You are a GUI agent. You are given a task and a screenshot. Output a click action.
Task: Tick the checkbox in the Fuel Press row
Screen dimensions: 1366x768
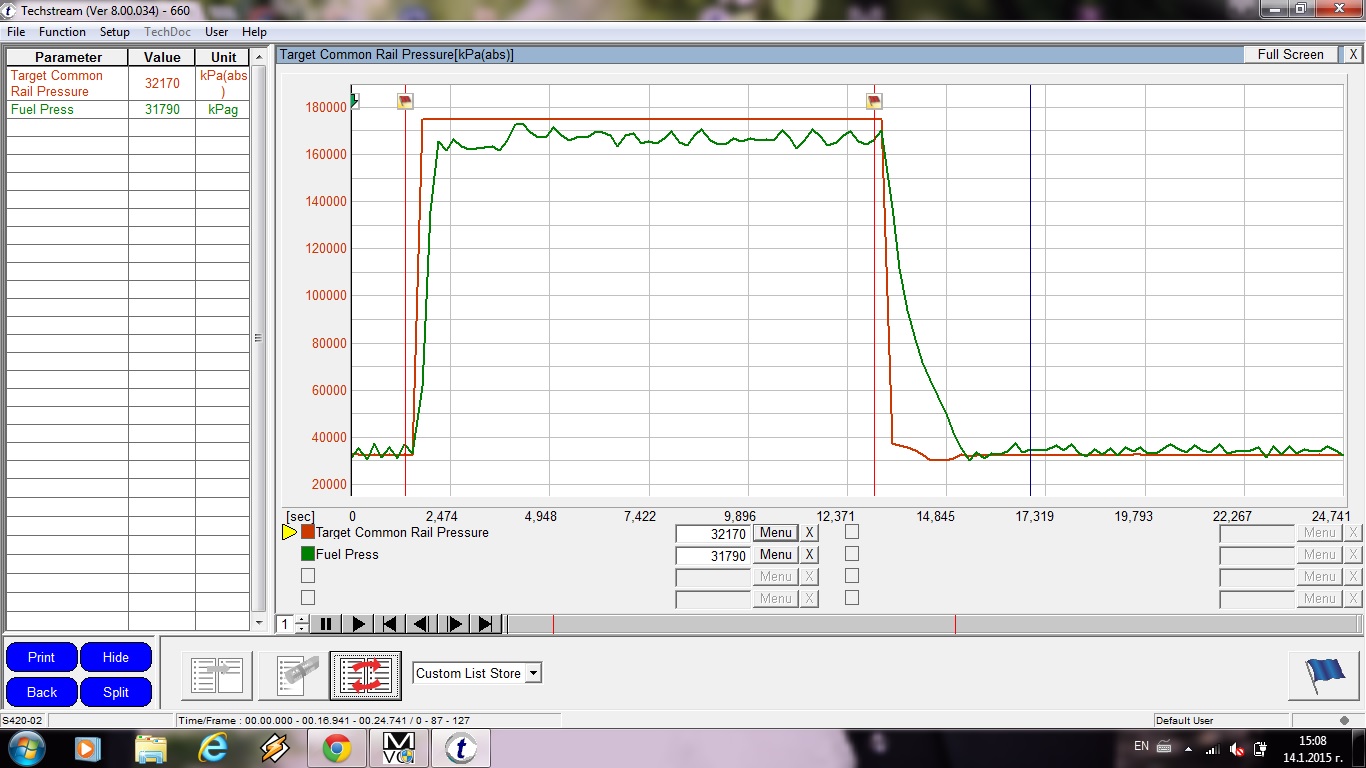tap(852, 554)
